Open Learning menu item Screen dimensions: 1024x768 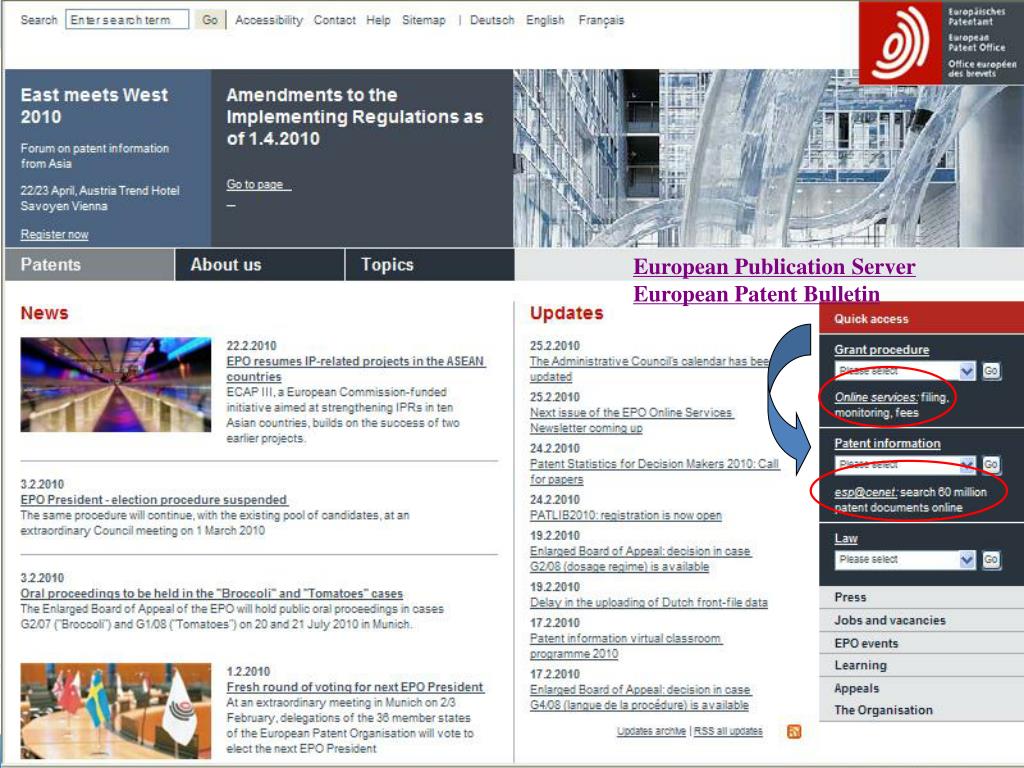[921, 665]
